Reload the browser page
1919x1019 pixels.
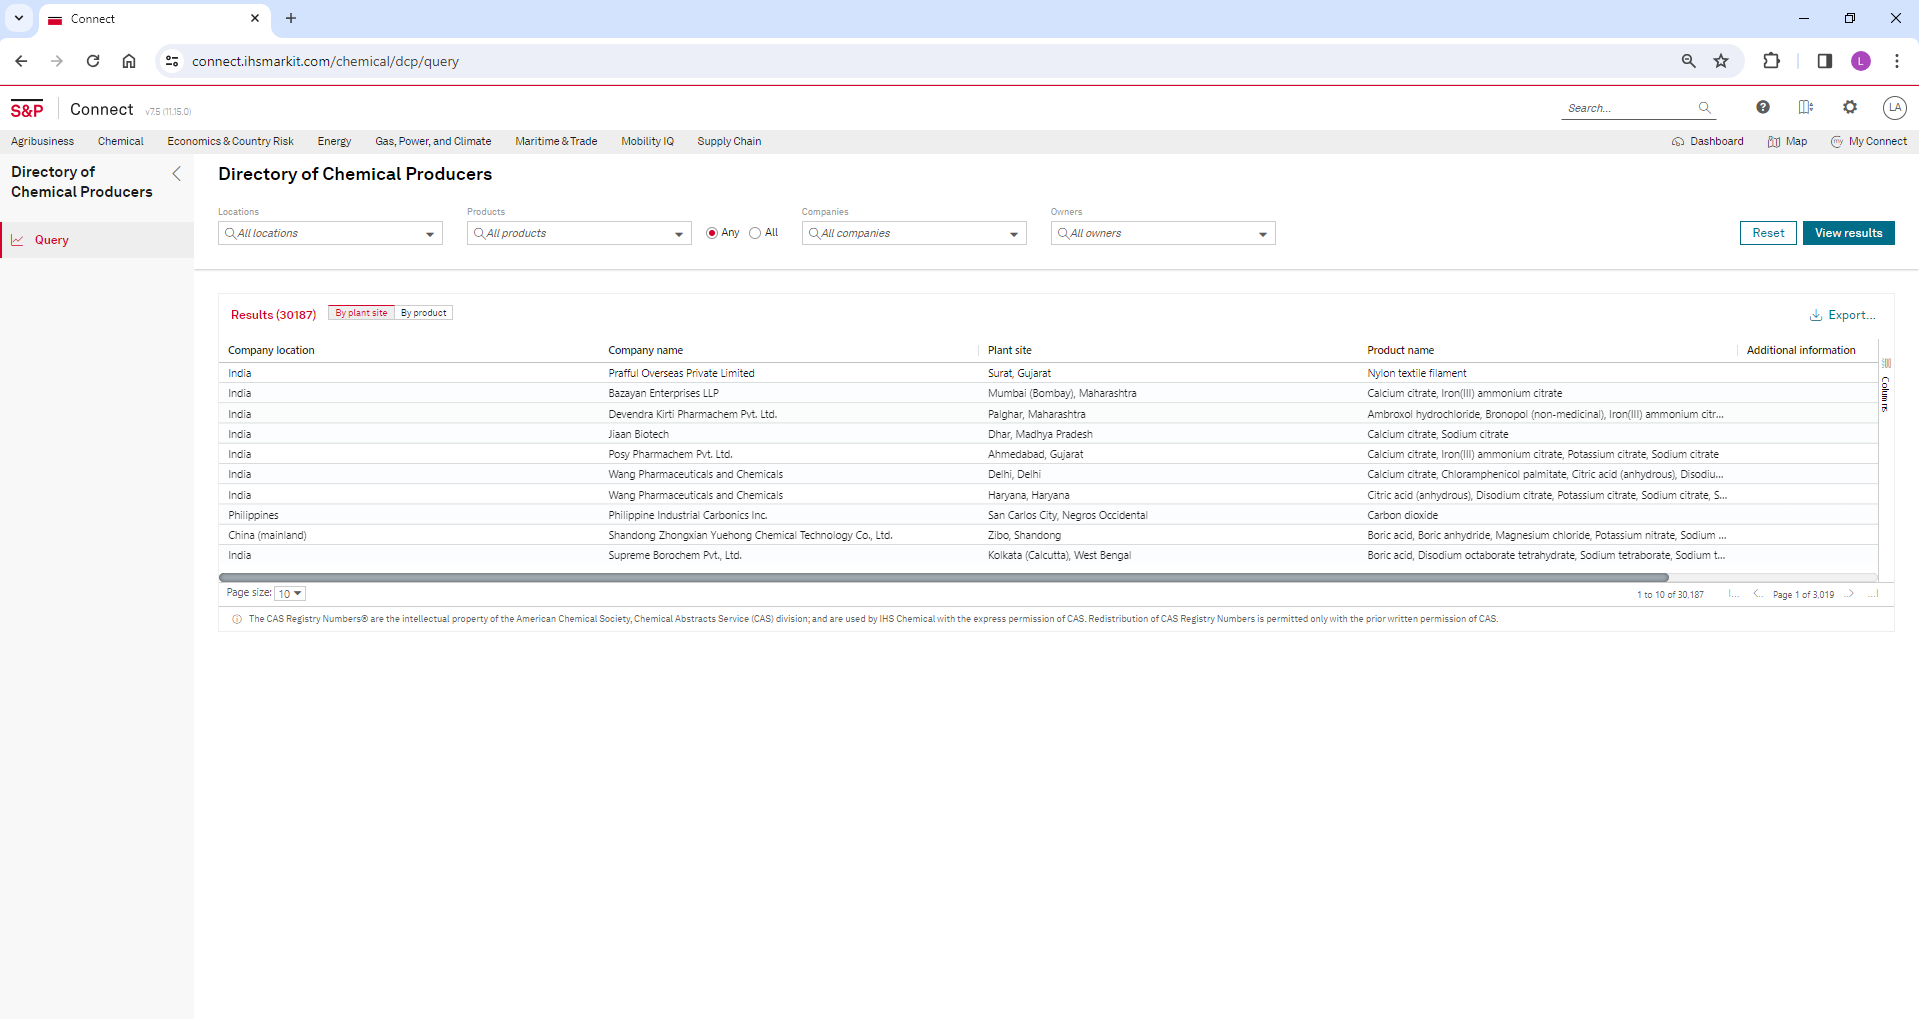point(93,61)
